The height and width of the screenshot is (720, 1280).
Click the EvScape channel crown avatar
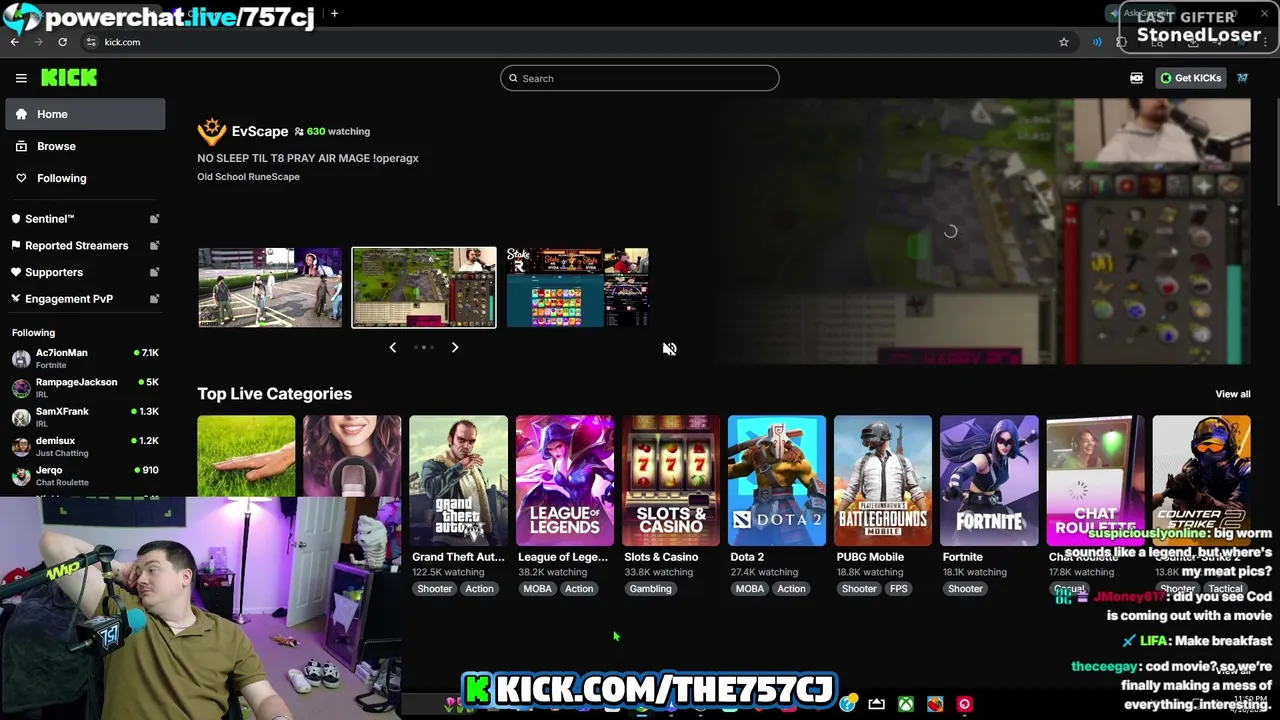click(212, 131)
